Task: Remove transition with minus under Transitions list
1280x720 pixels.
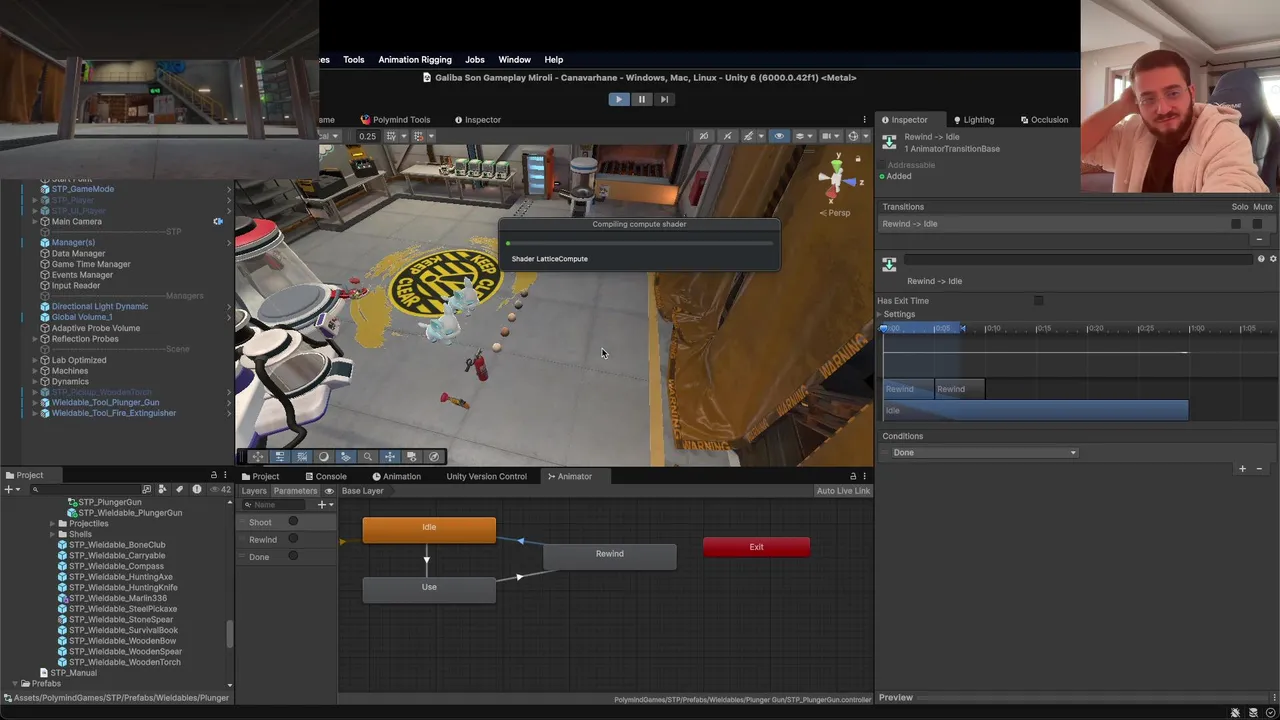Action: pos(1260,240)
